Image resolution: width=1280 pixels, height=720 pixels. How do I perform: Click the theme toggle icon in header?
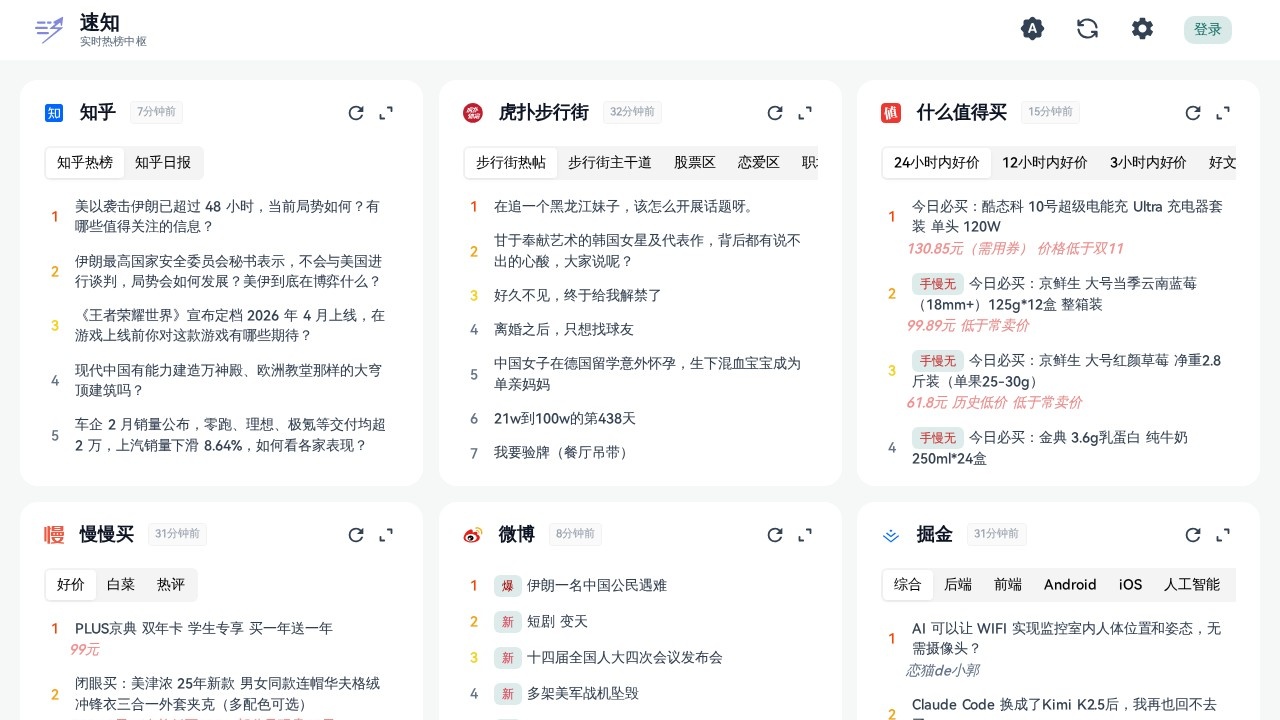pyautogui.click(x=1032, y=29)
